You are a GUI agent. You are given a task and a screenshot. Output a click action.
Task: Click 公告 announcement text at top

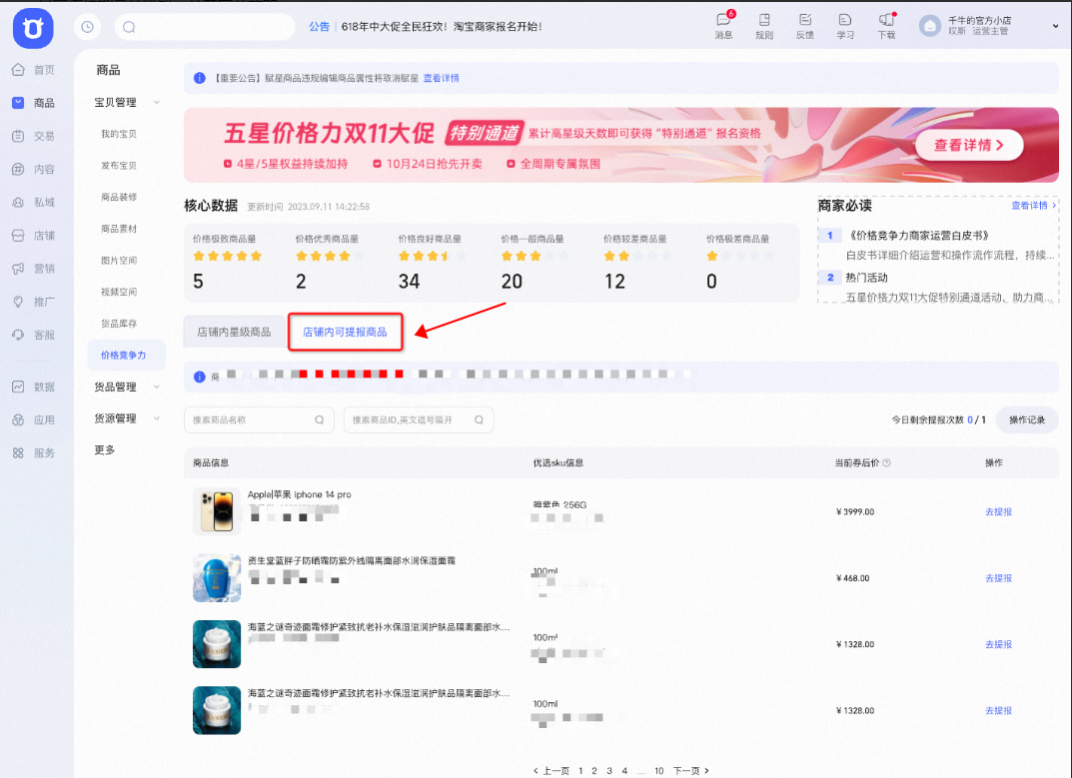click(x=319, y=27)
